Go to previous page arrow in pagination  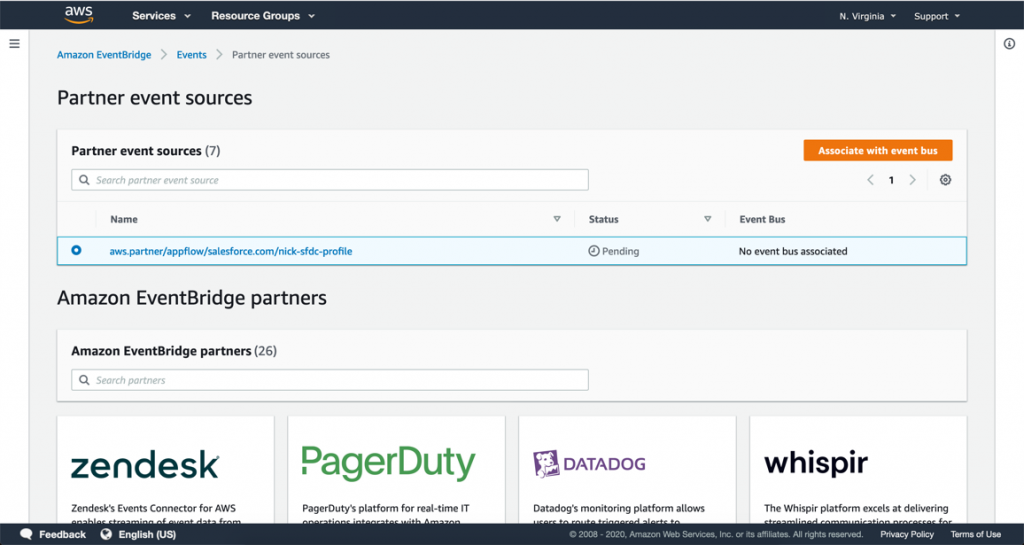[x=870, y=180]
